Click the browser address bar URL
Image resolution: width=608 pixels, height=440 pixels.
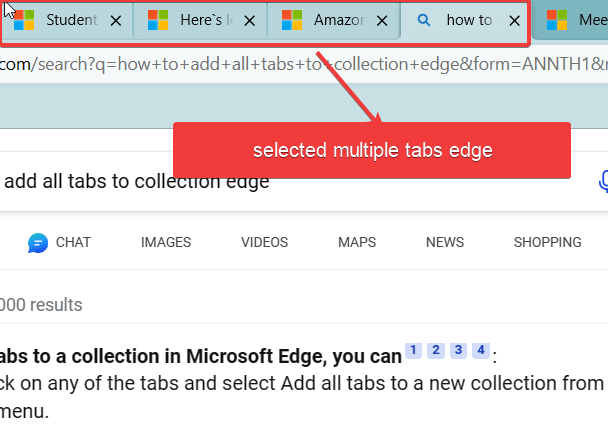click(x=300, y=64)
